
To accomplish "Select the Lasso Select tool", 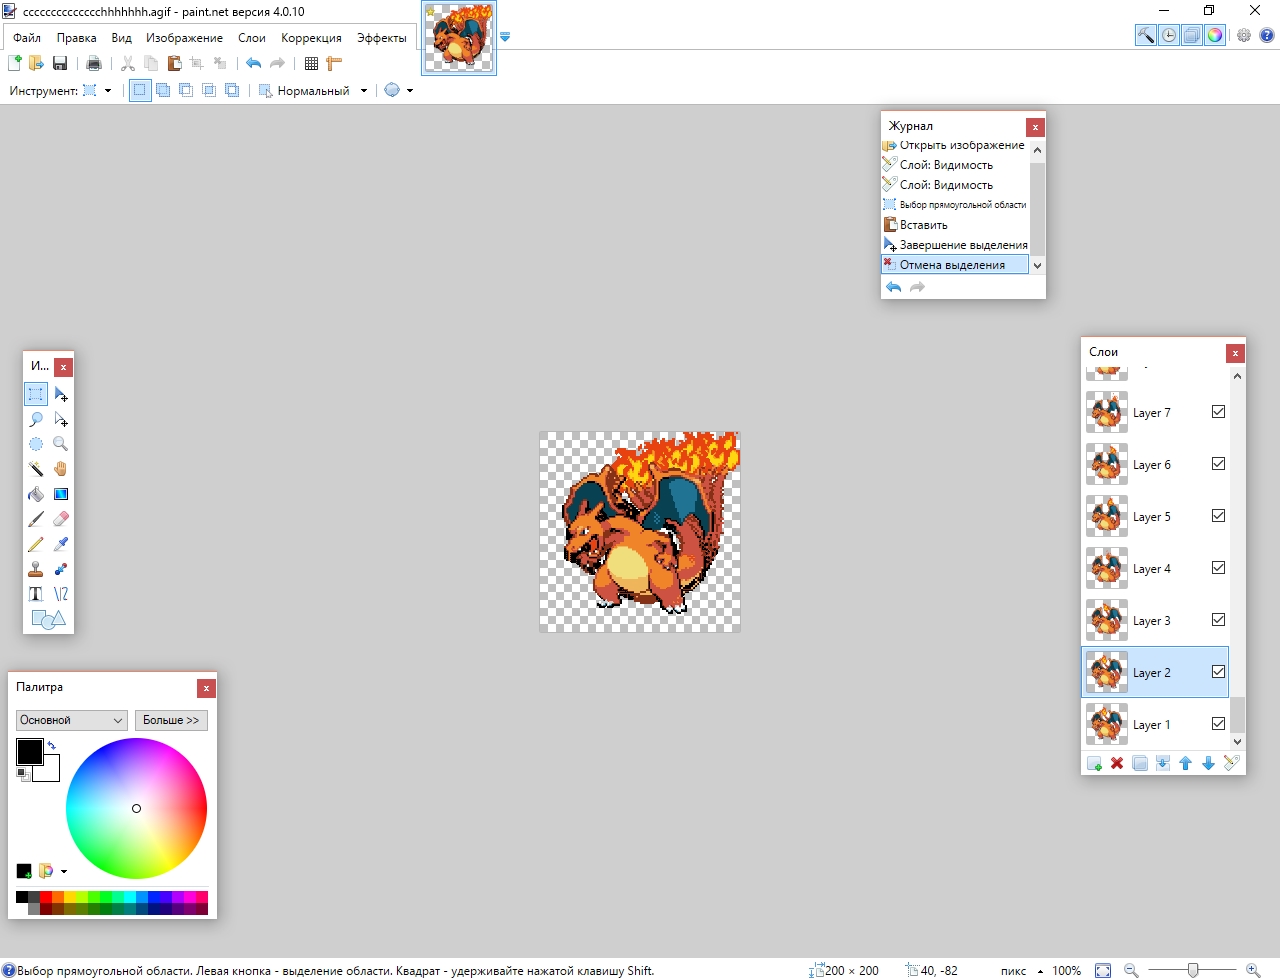I will [36, 419].
